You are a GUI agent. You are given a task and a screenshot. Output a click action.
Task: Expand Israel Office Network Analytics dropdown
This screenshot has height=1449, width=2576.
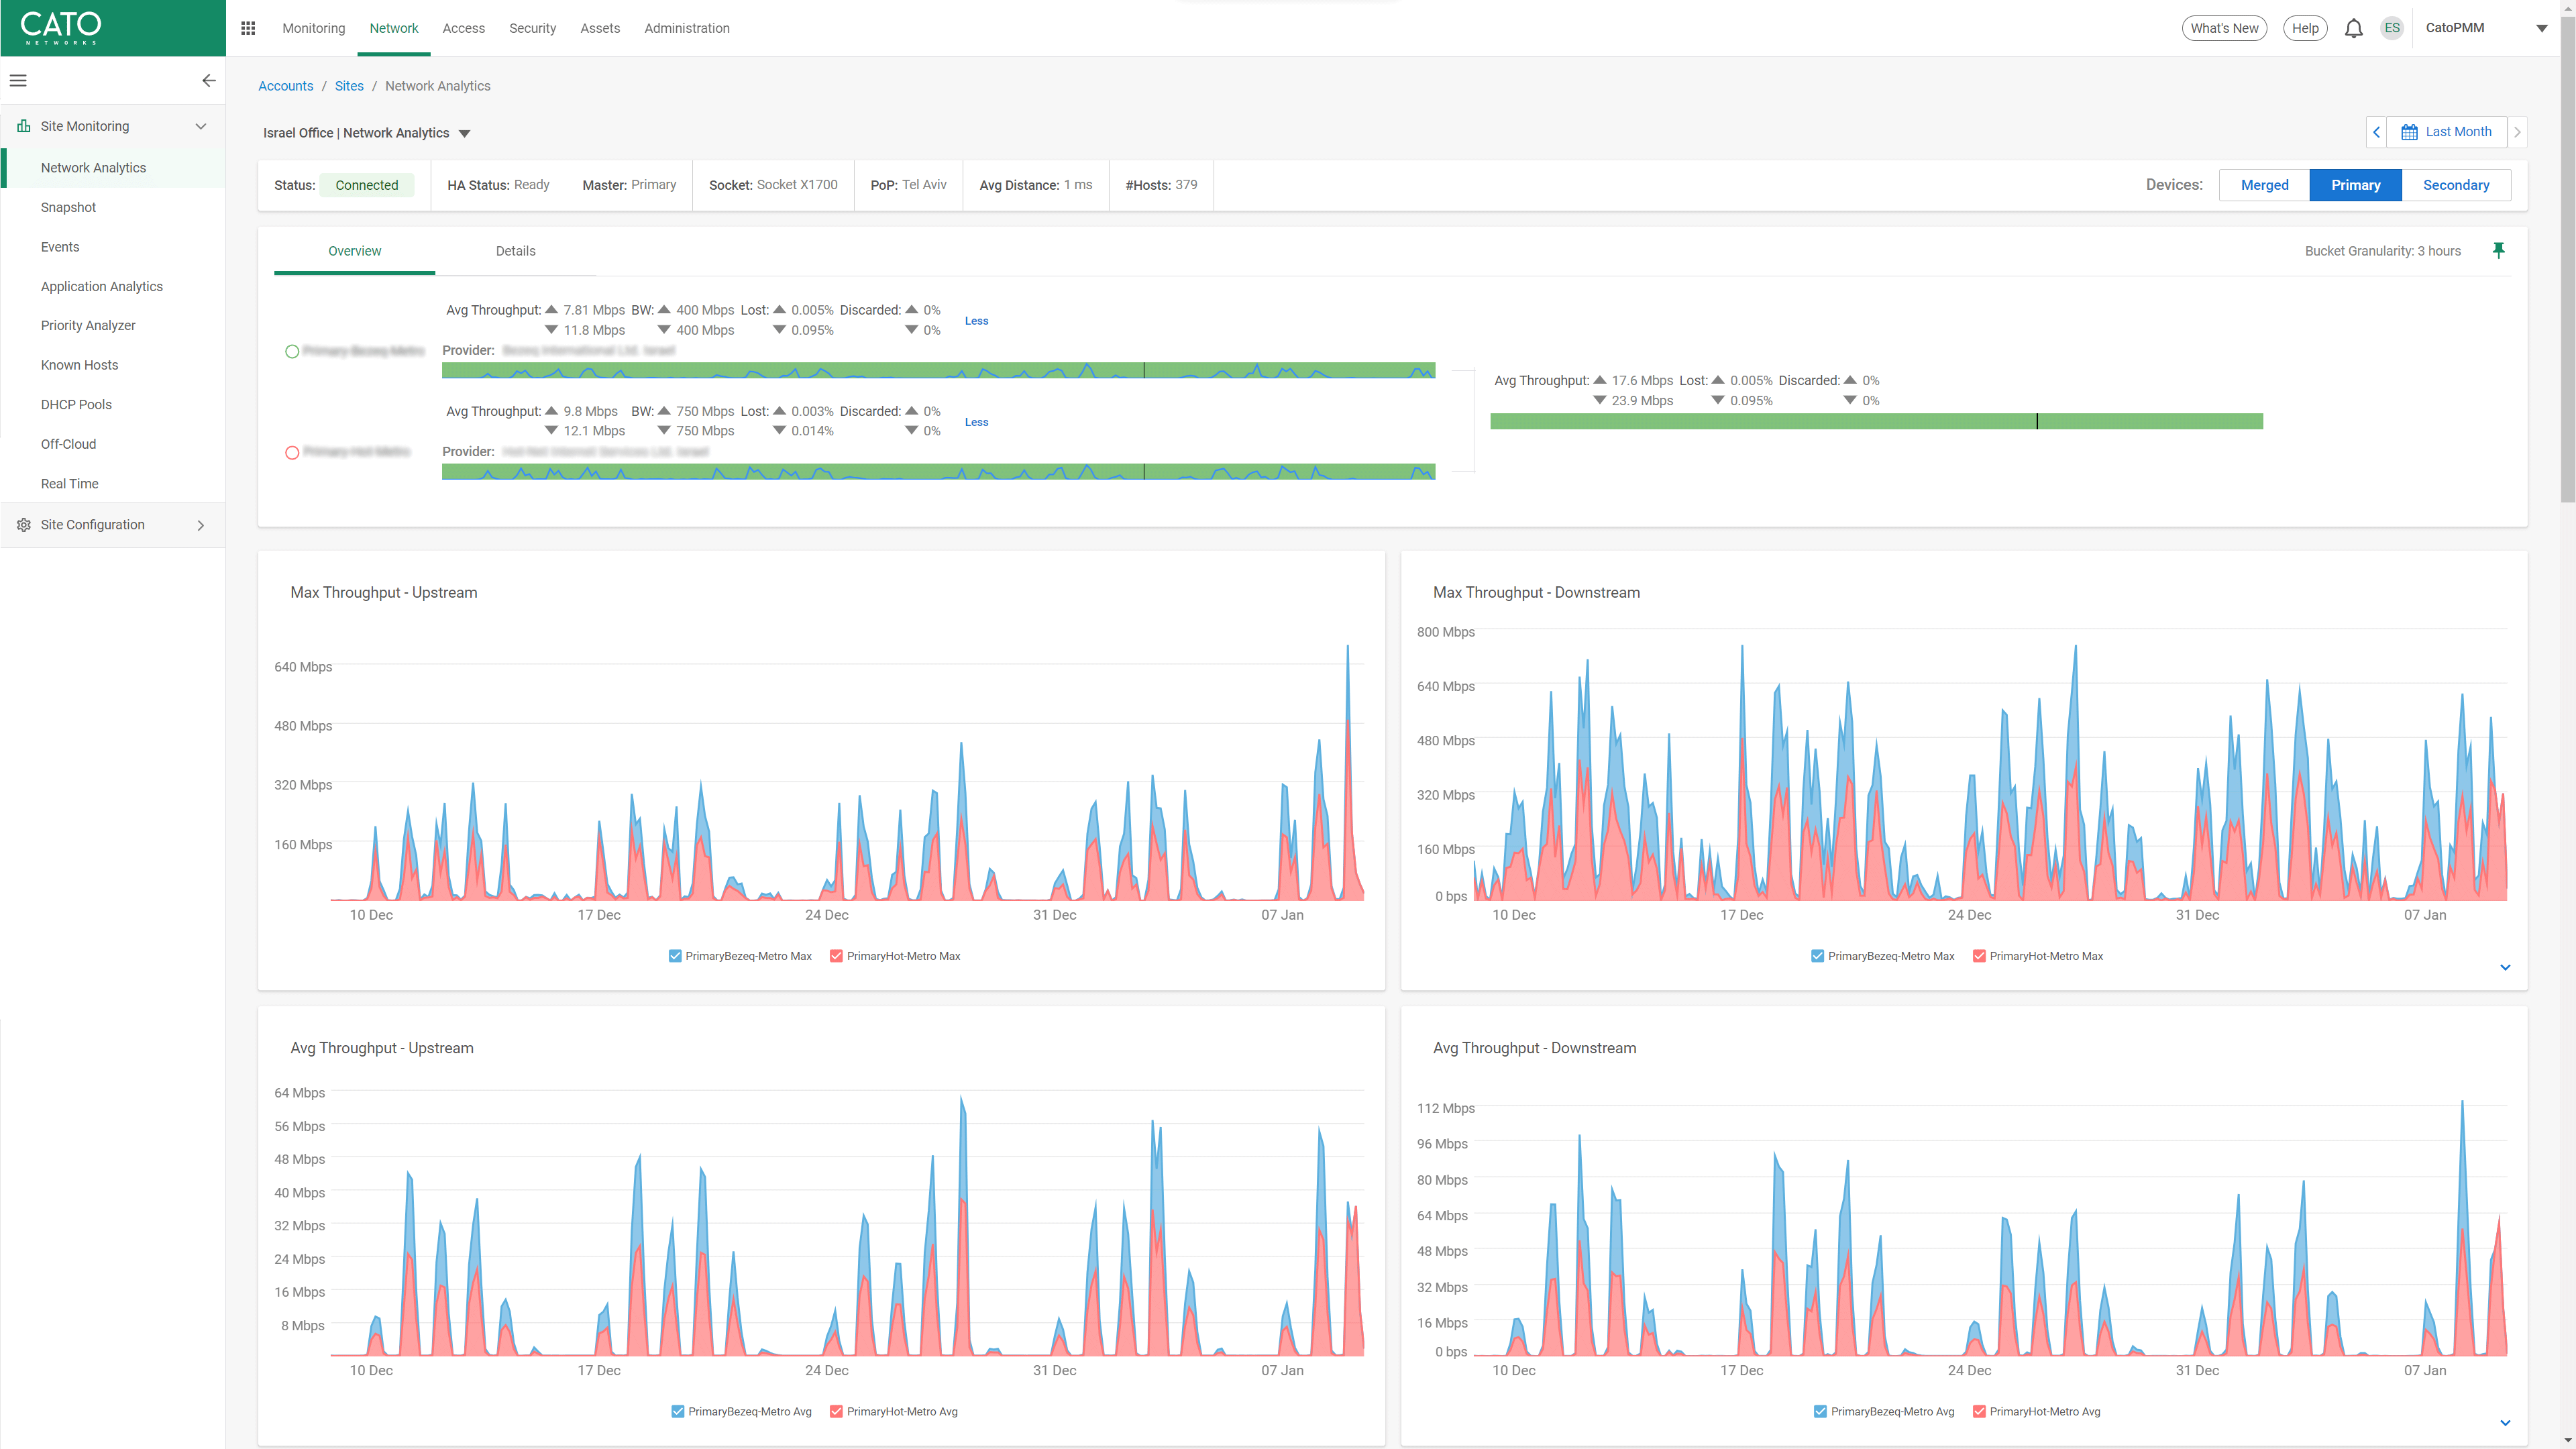click(x=464, y=133)
